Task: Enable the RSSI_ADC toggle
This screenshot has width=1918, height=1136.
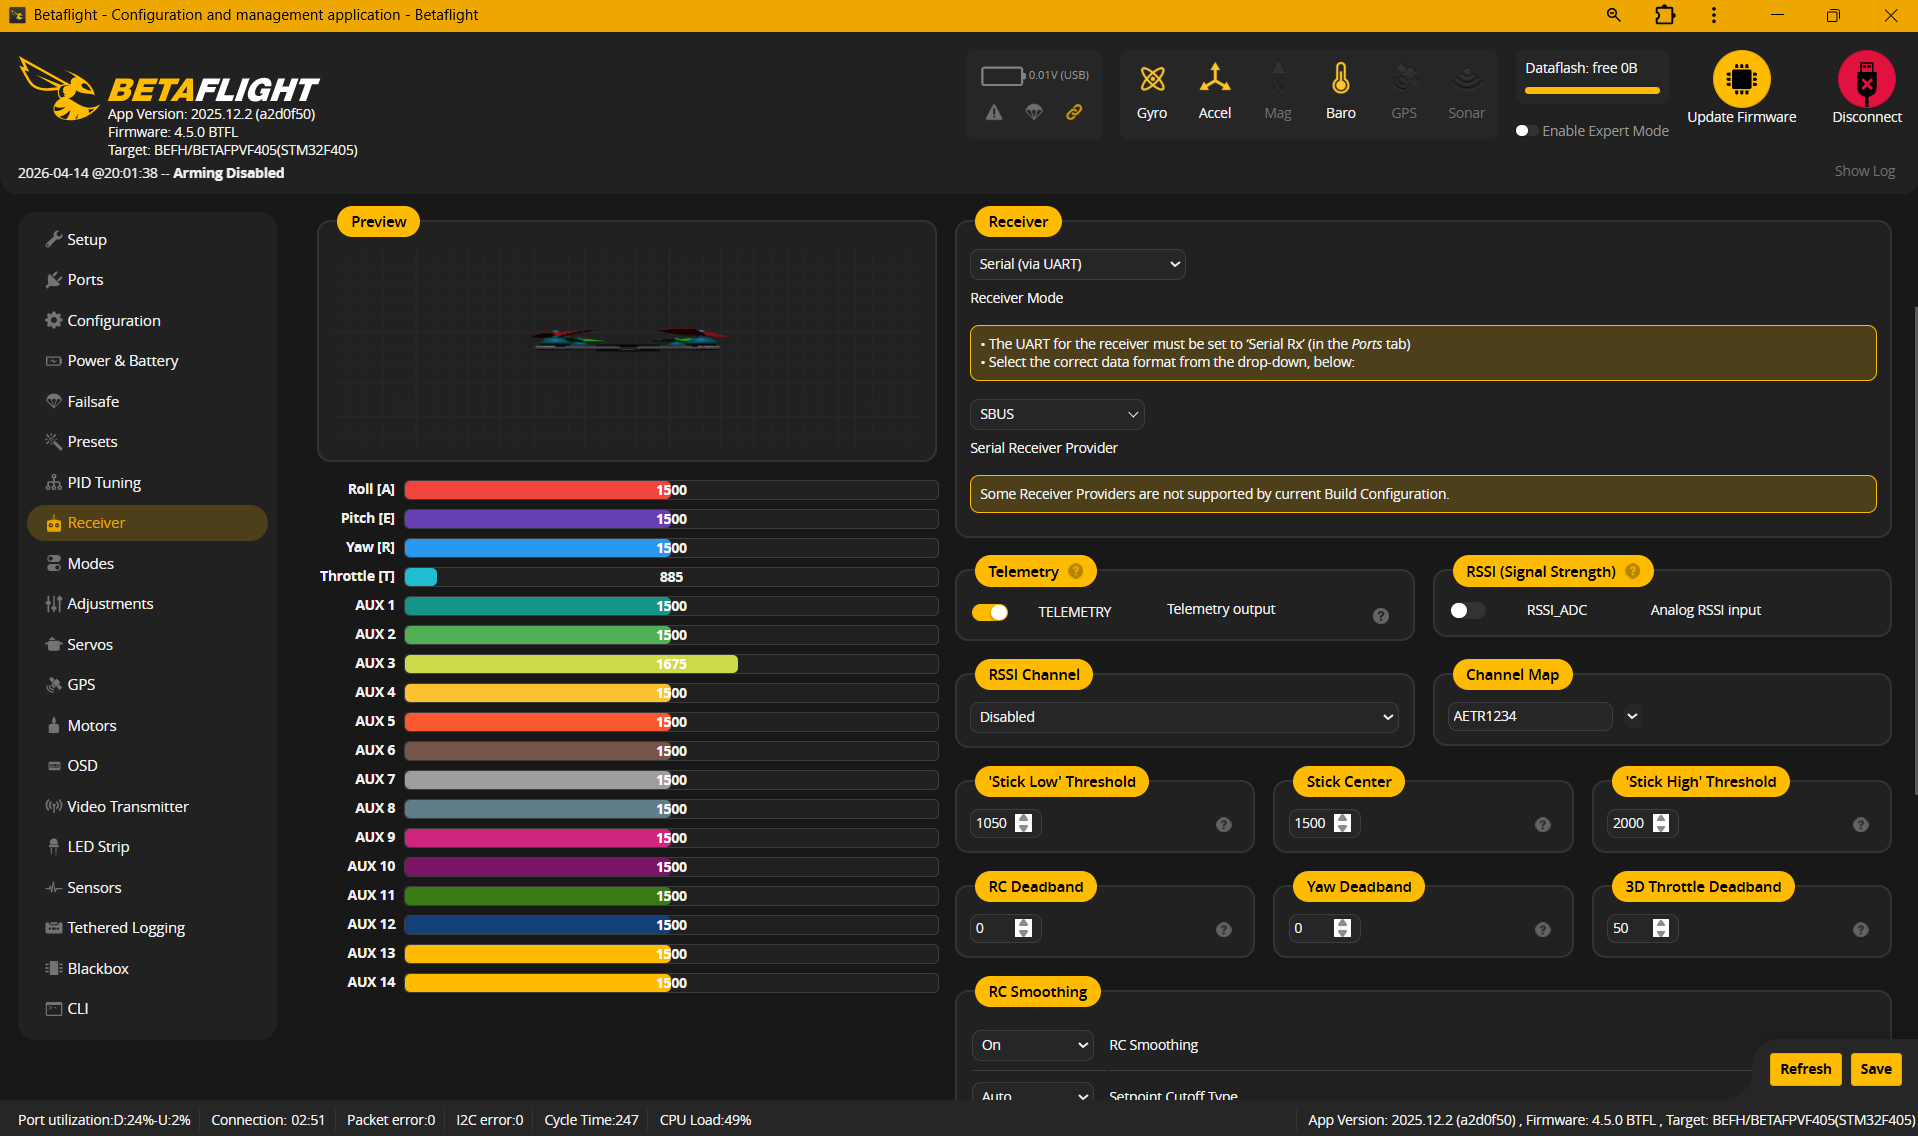Action: (1467, 611)
